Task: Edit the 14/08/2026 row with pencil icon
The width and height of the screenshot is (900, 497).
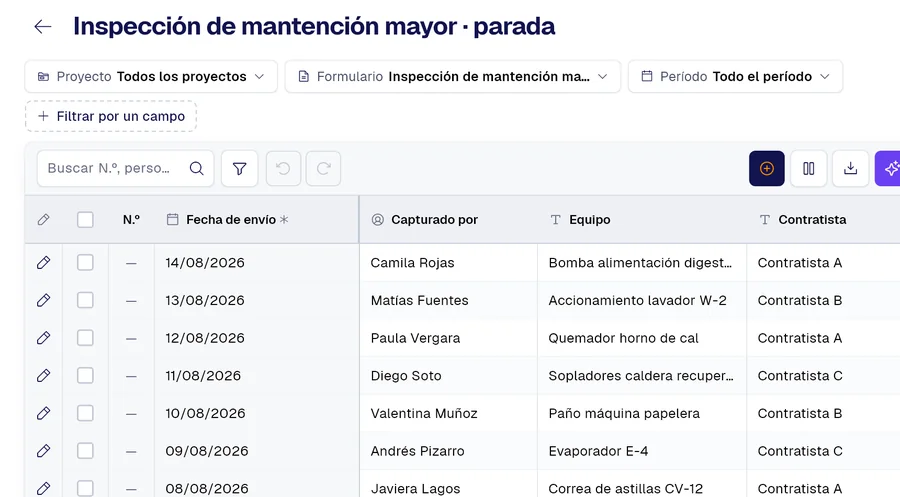Action: (x=43, y=263)
